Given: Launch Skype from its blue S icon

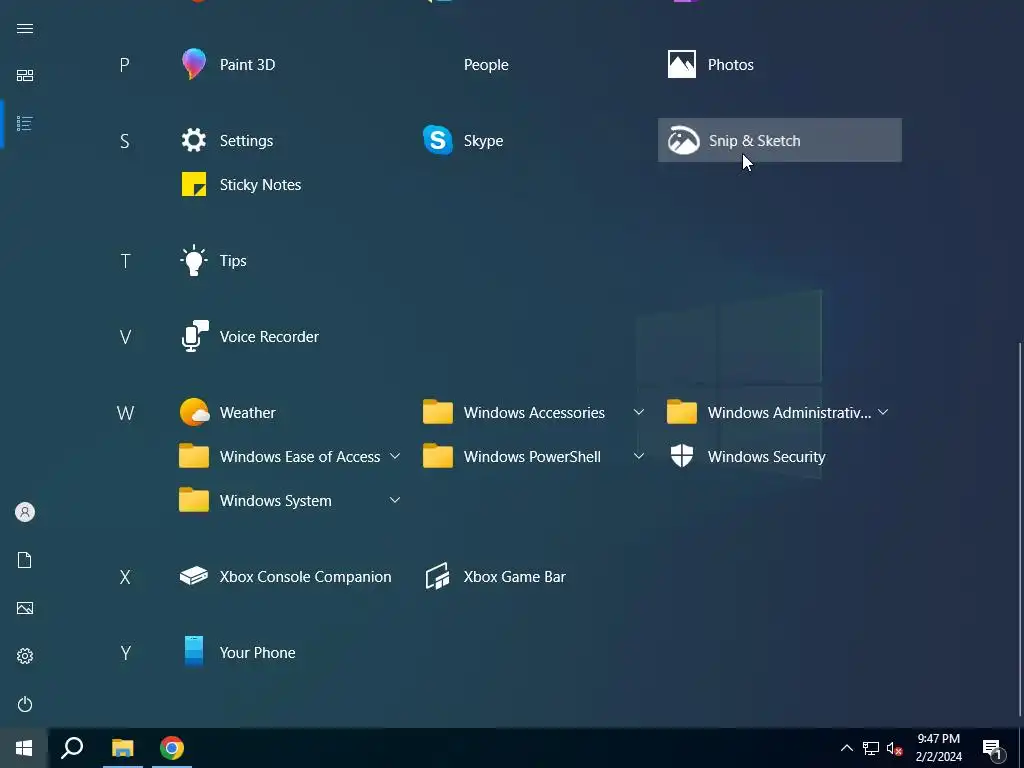Looking at the screenshot, I should point(438,140).
